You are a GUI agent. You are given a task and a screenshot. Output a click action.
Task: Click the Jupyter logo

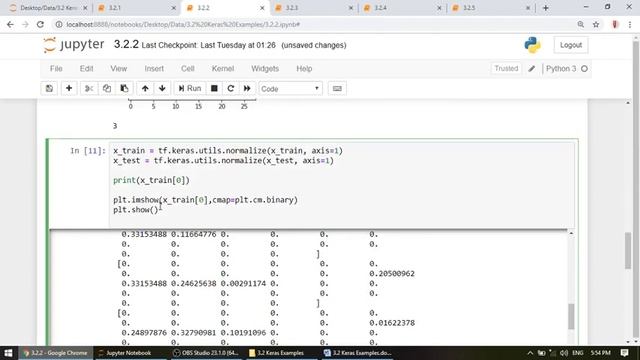point(74,44)
